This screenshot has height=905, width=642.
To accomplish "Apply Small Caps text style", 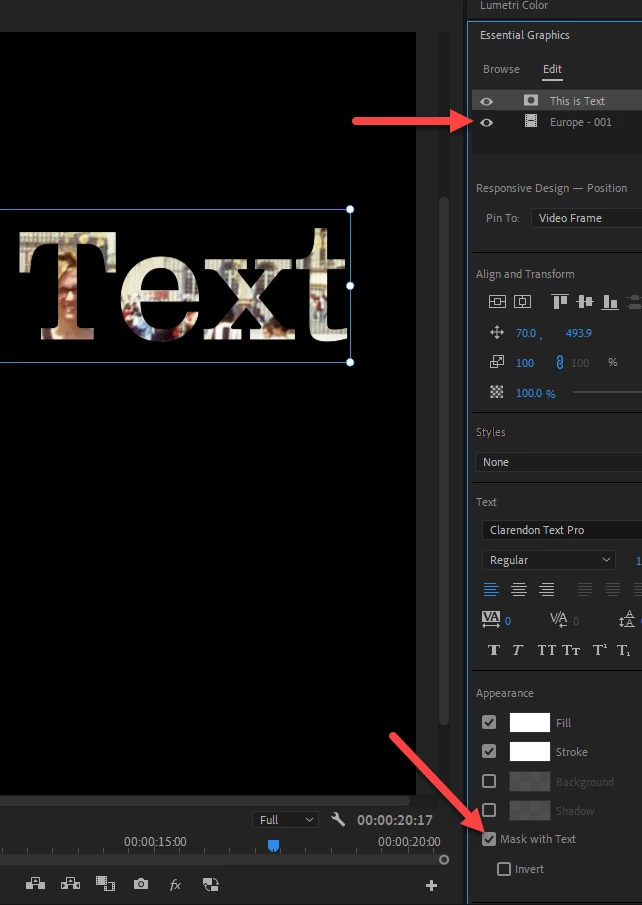I will [x=571, y=650].
